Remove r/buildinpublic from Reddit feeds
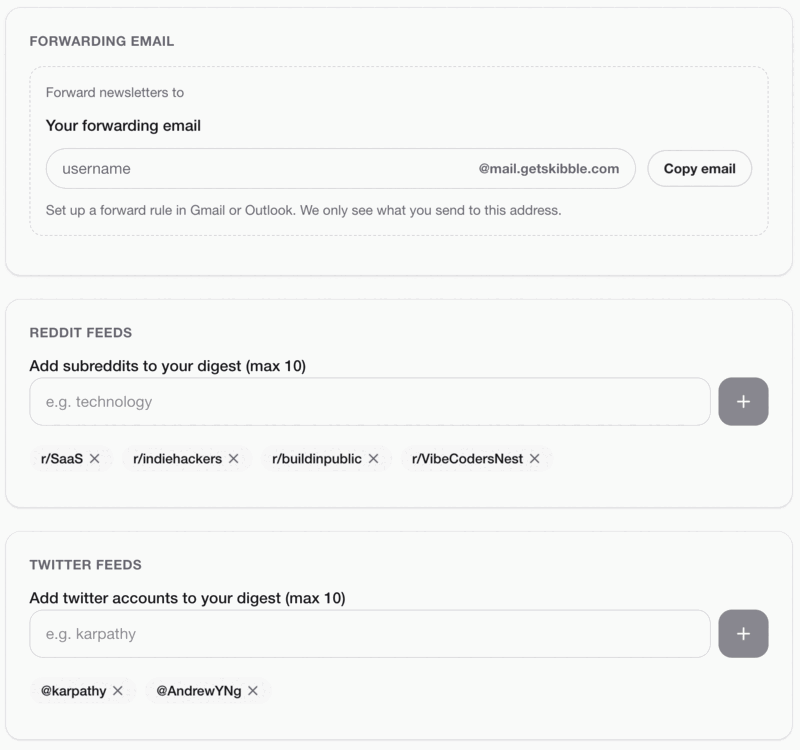This screenshot has height=750, width=800. click(373, 459)
